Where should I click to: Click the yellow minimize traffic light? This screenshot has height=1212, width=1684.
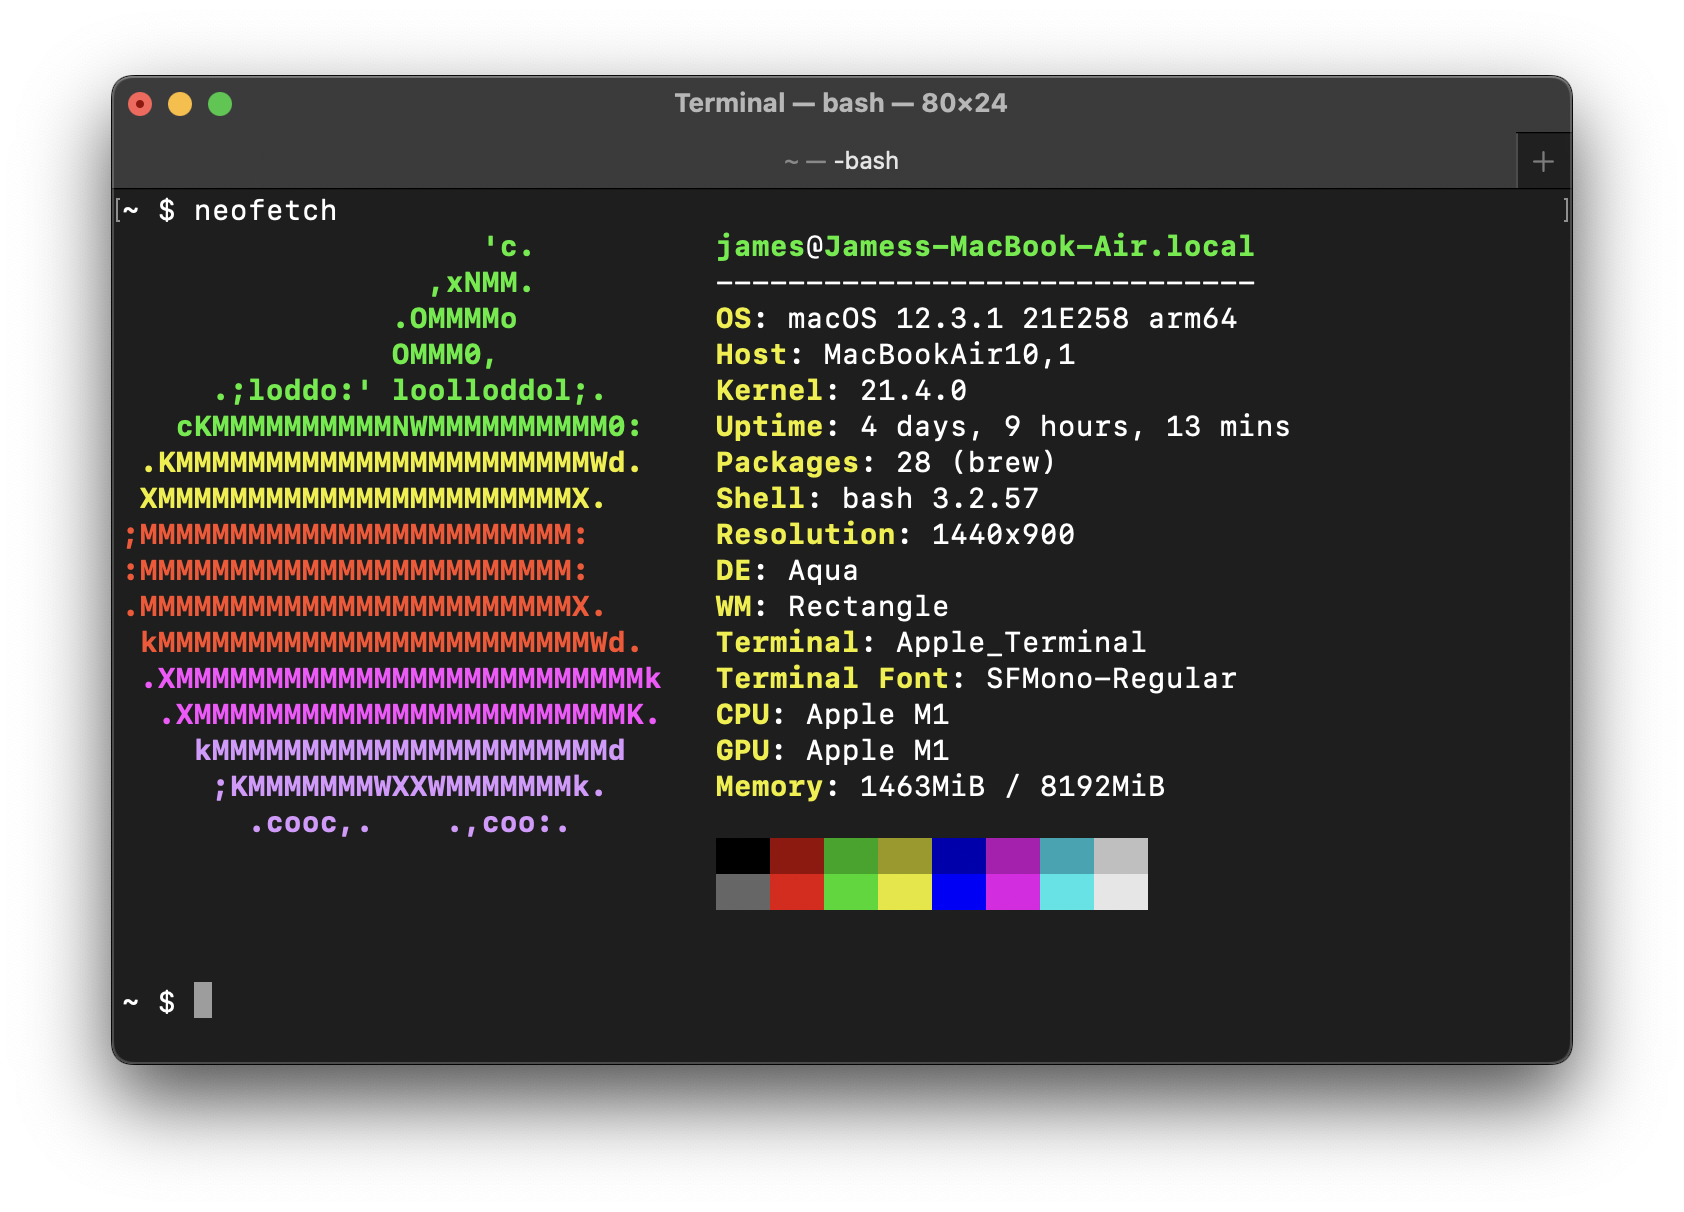coord(179,103)
